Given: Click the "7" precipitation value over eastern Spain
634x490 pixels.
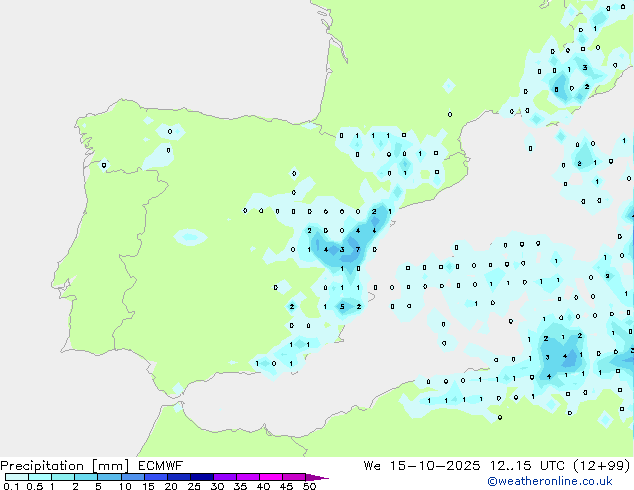Looking at the screenshot, I should click(x=358, y=249).
